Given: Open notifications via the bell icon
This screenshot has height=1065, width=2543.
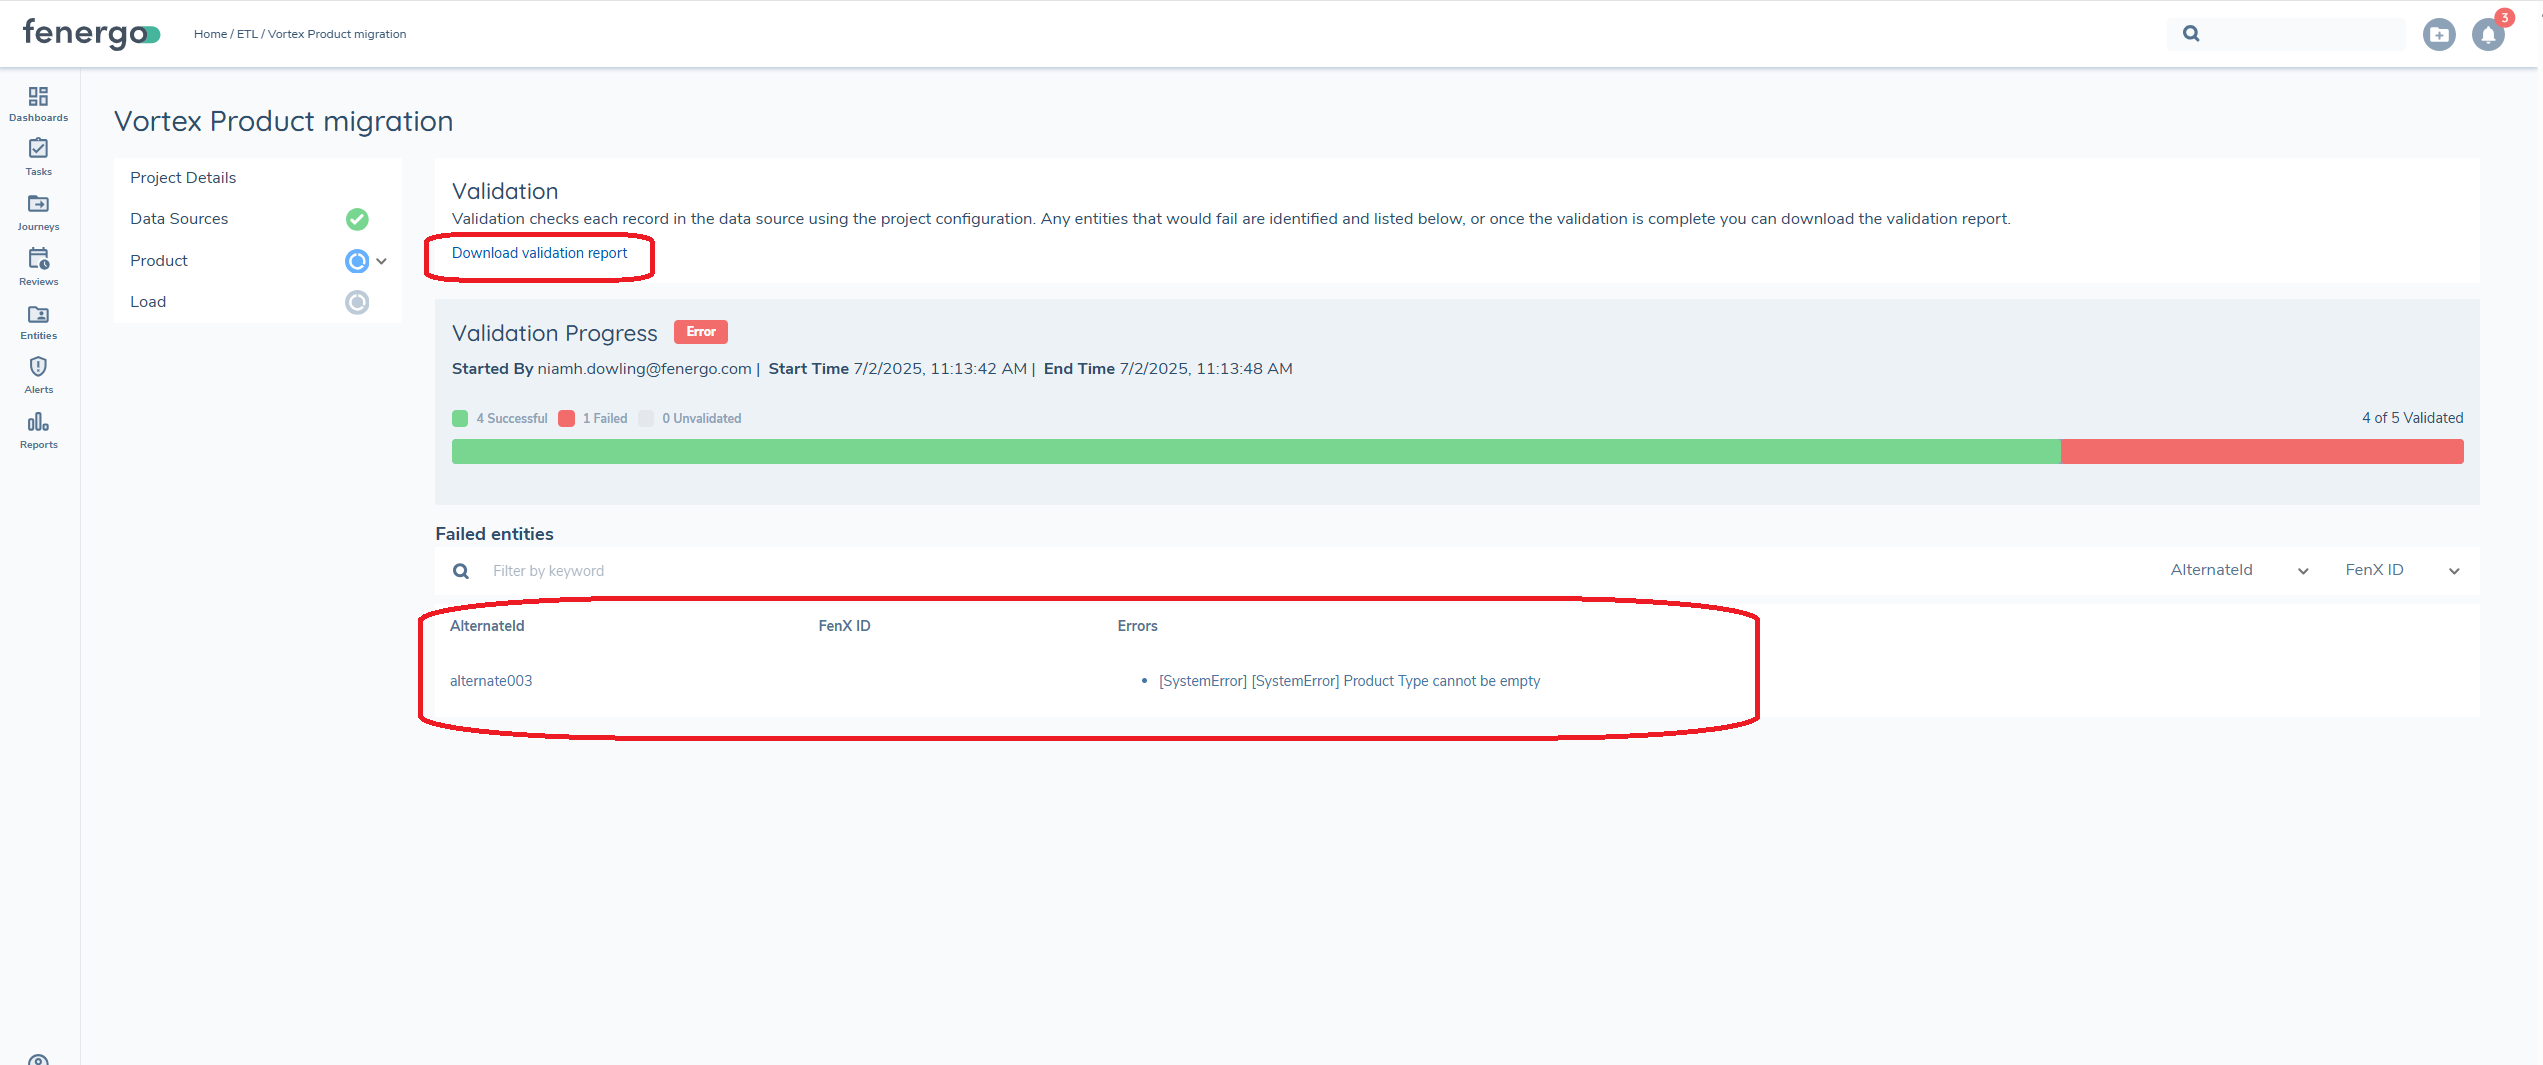Looking at the screenshot, I should click(x=2488, y=33).
